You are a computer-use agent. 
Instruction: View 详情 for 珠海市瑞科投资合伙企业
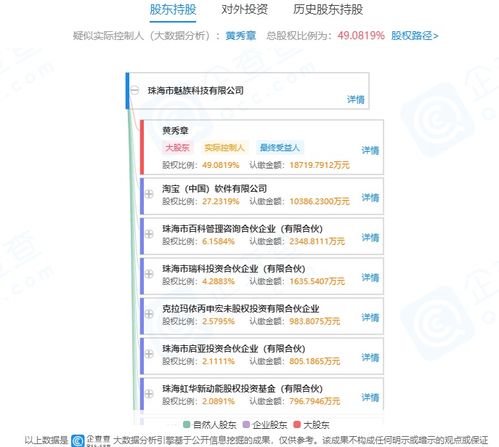[x=370, y=278]
